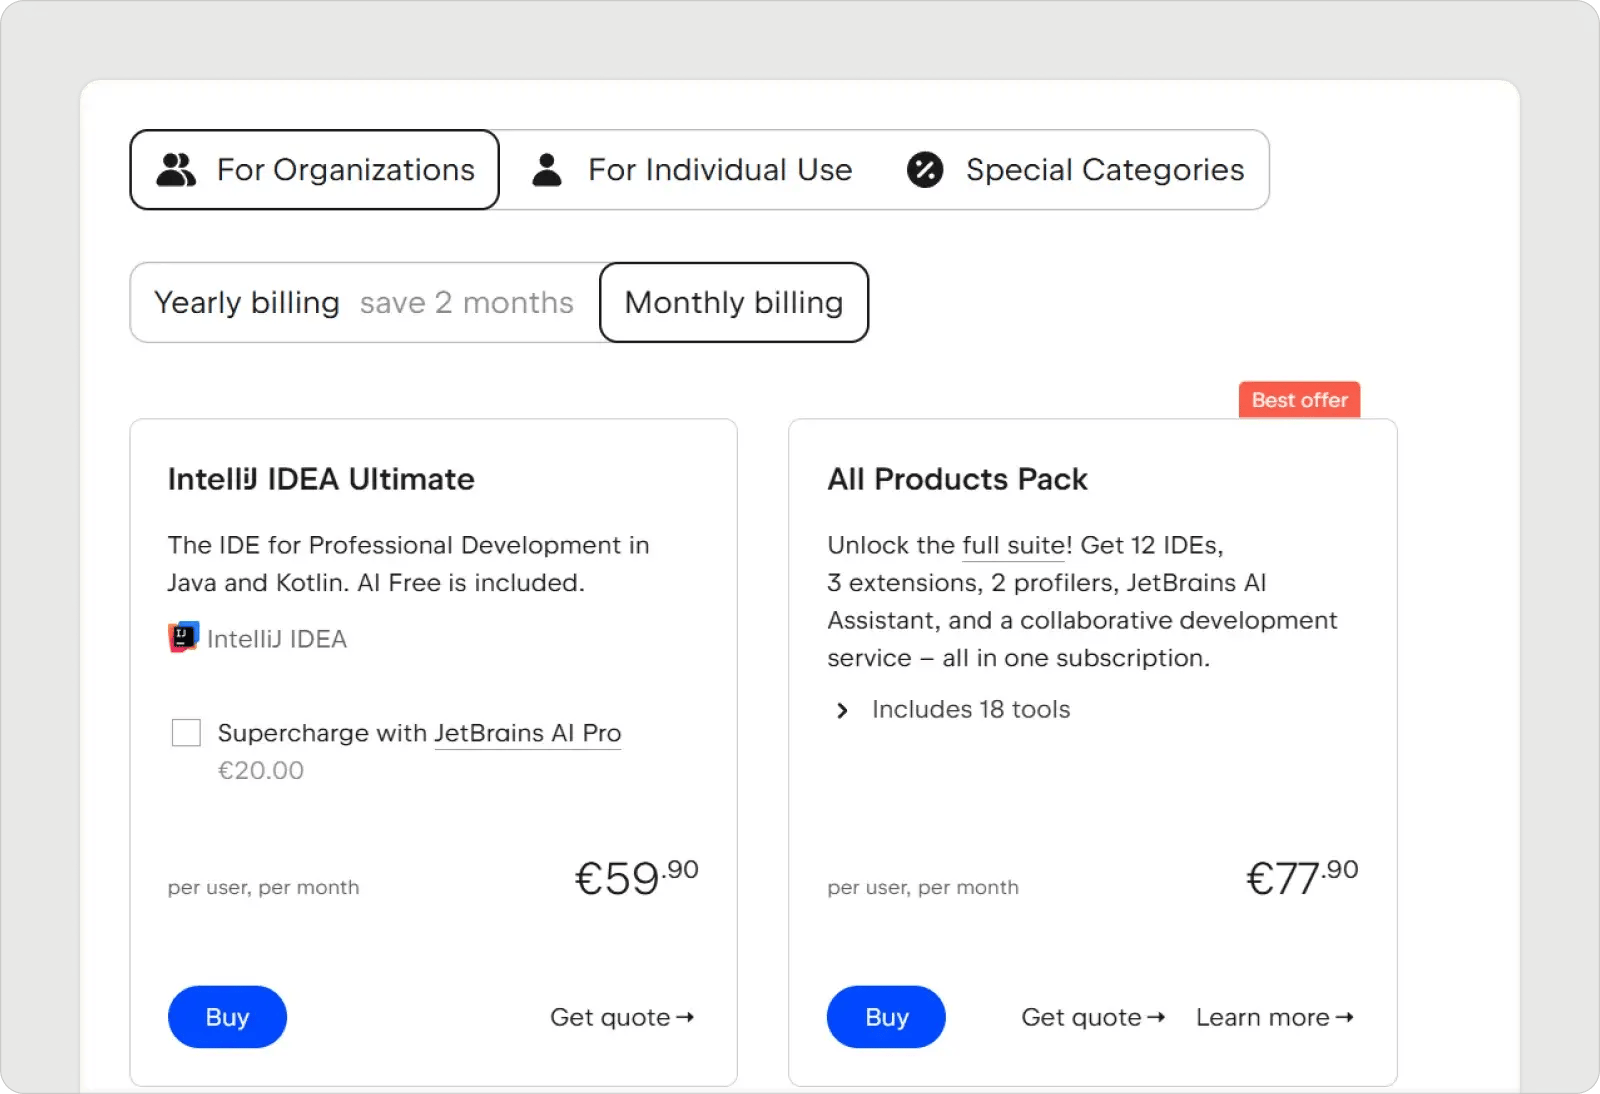Click Learn more for All Products Pack
Screen dimensions: 1600x1094
(x=1275, y=1017)
